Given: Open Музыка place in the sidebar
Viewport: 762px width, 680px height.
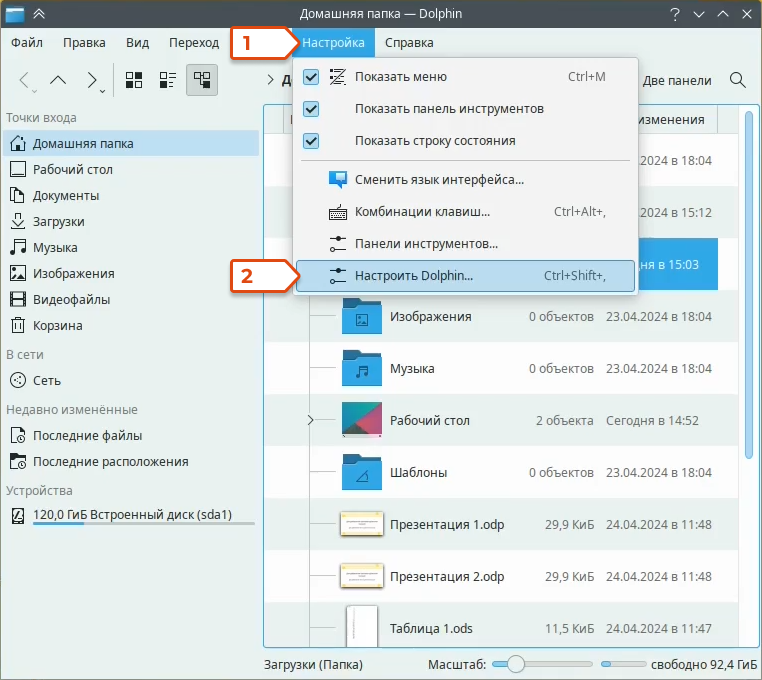Looking at the screenshot, I should (x=131, y=247).
